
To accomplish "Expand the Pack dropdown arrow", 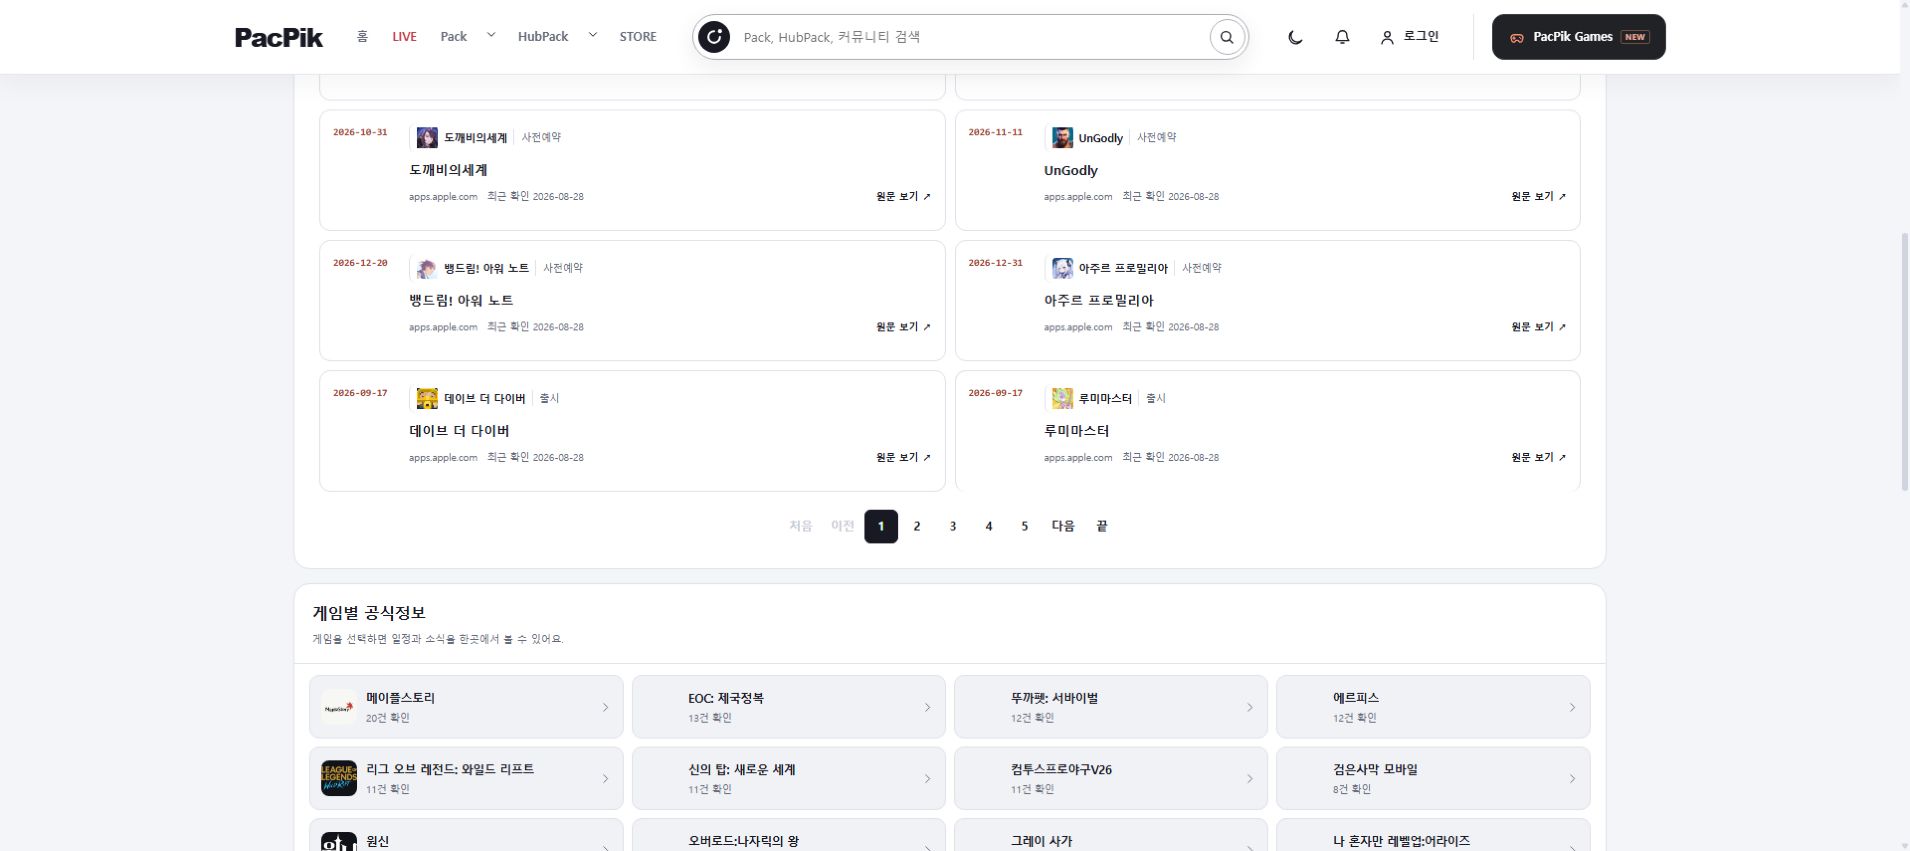I will pyautogui.click(x=491, y=35).
